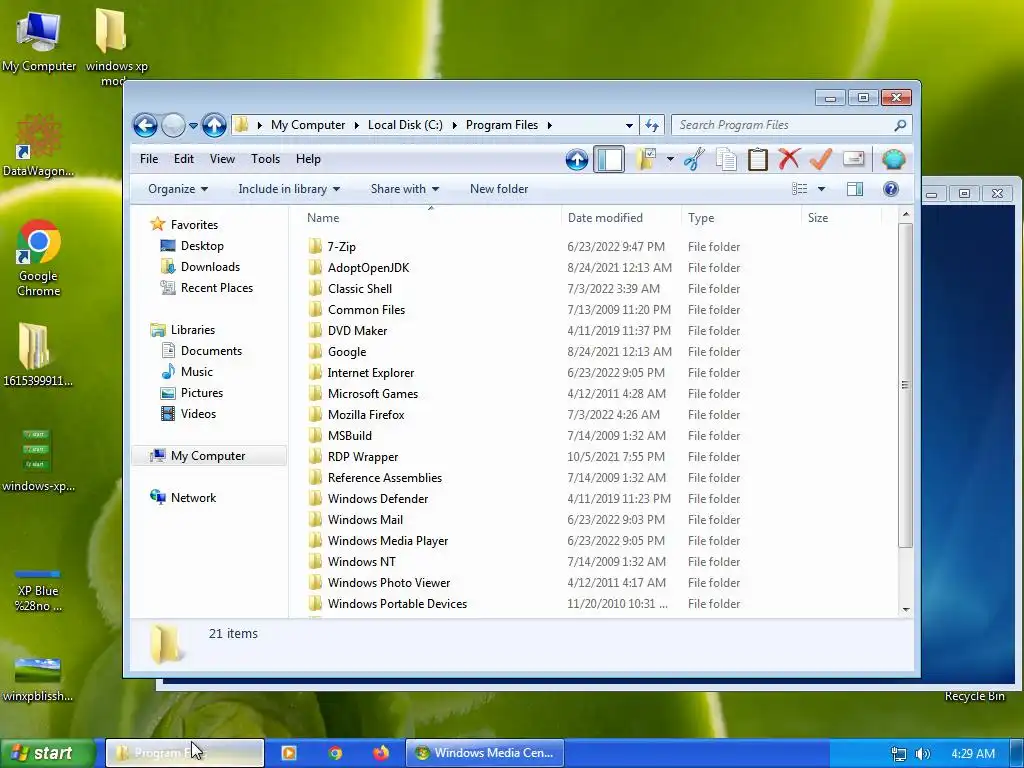Expand the Share with dropdown
Viewport: 1024px width, 768px height.
pos(404,189)
